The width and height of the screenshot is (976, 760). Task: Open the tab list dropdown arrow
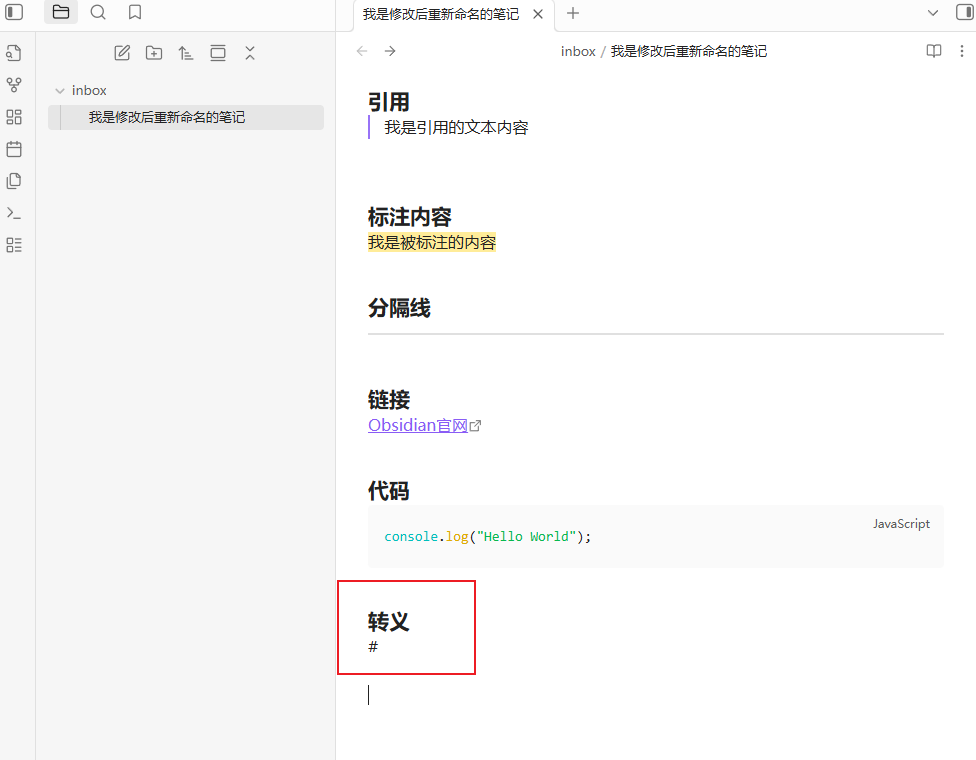(933, 13)
